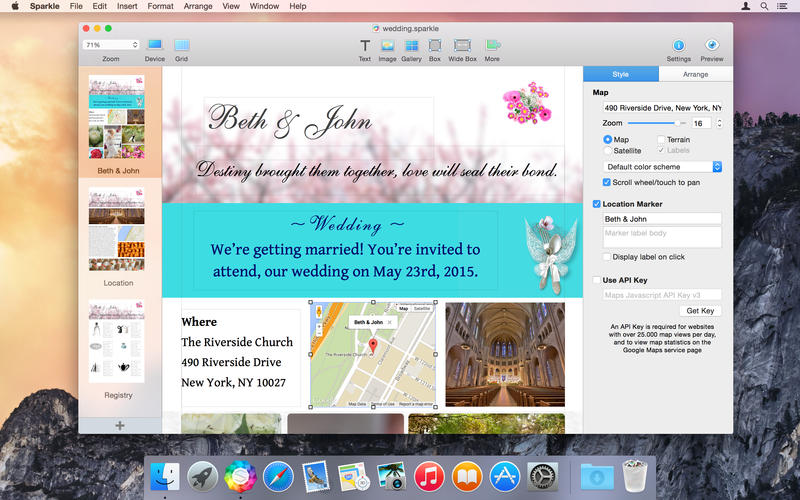The height and width of the screenshot is (500, 800).
Task: Click the Image tool icon
Action: tap(387, 45)
